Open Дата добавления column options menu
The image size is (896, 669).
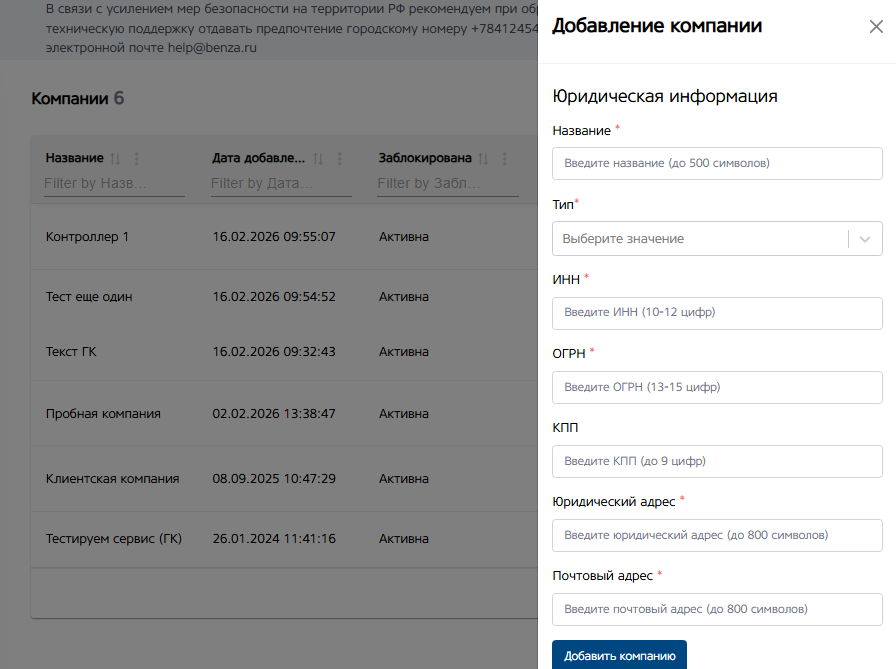340,159
